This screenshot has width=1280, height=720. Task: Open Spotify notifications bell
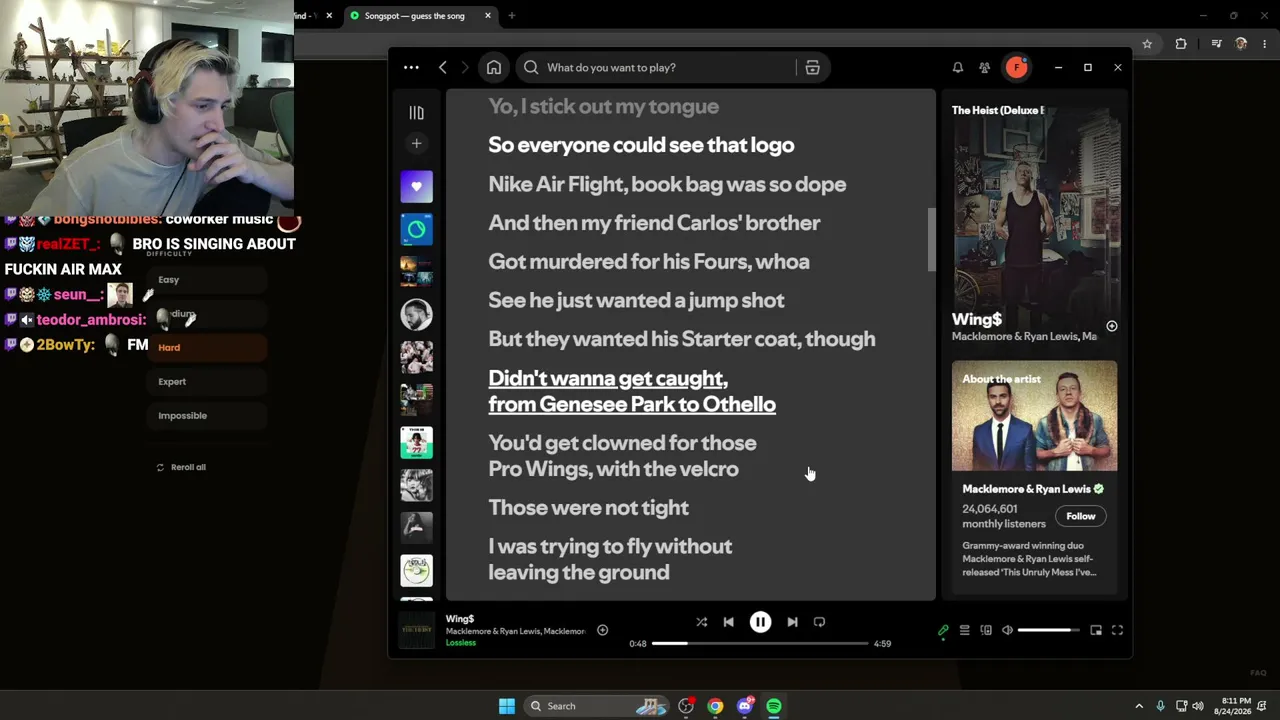(958, 67)
